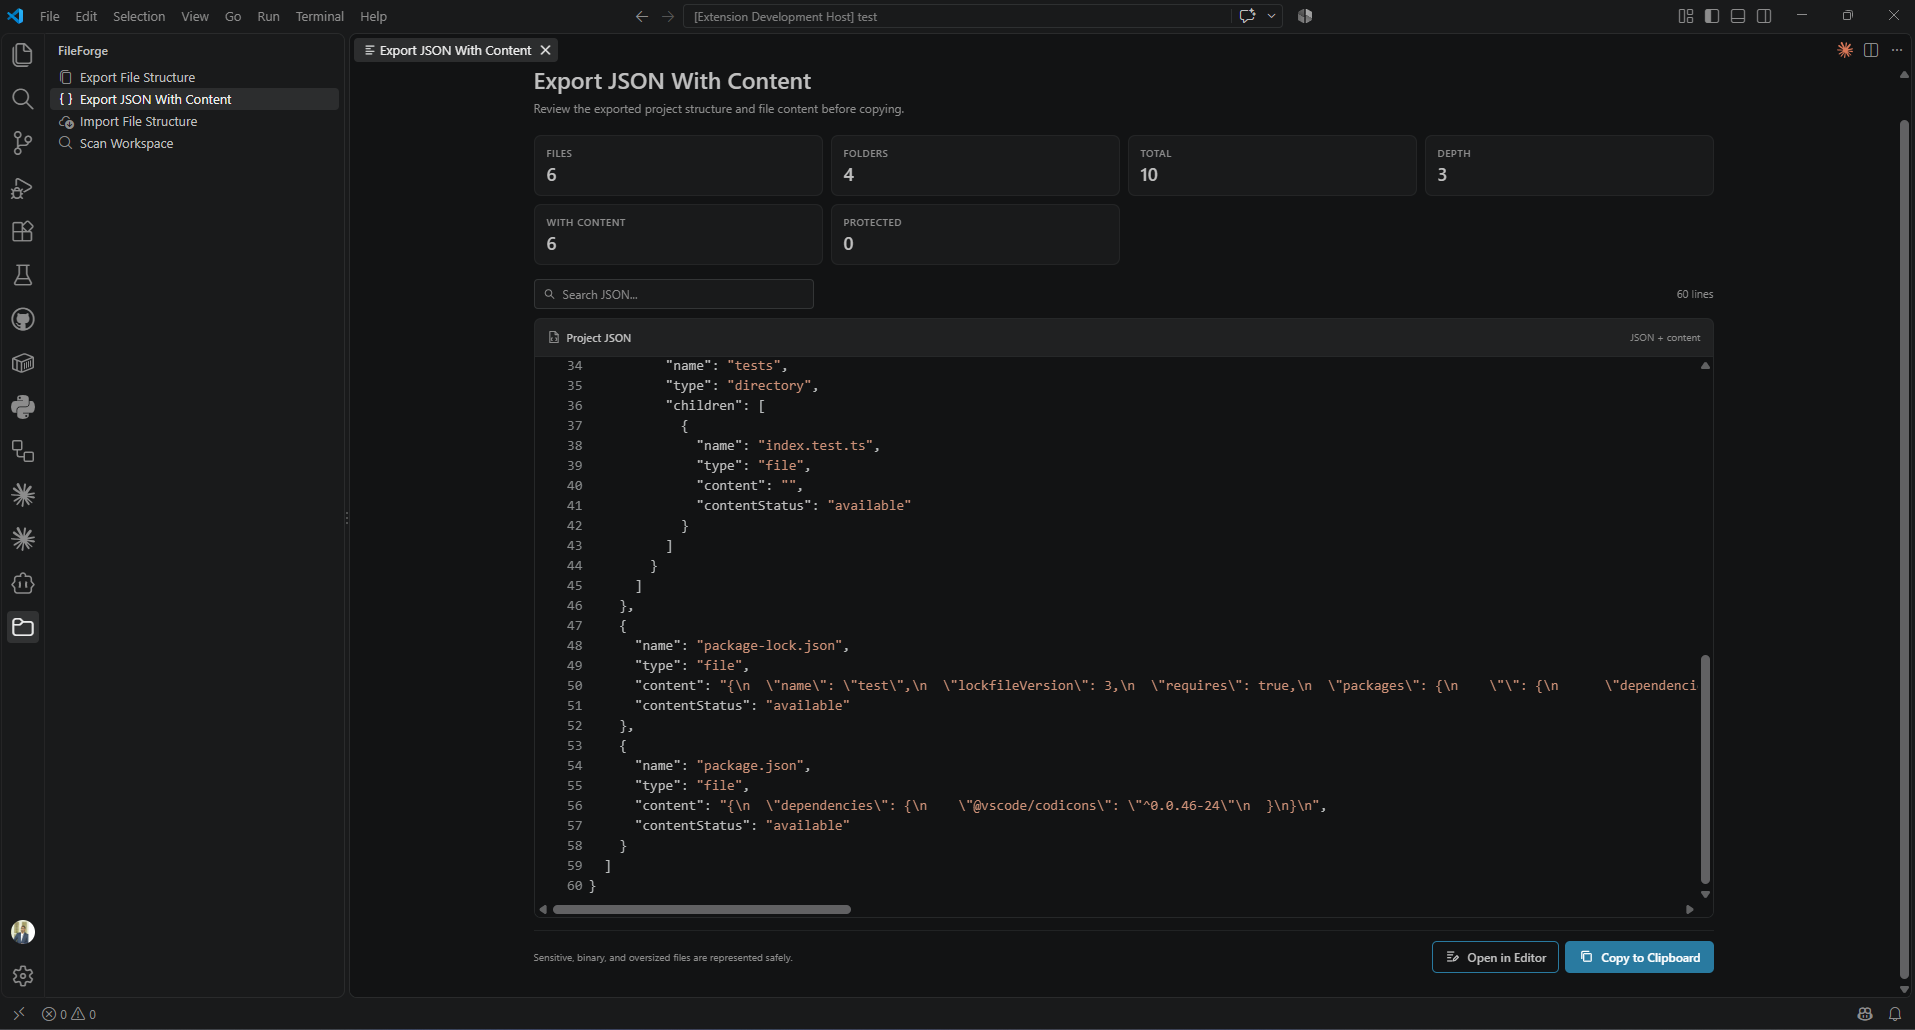The image size is (1915, 1030).
Task: Click the split-circle icon beside the chat button
Action: (x=1305, y=16)
